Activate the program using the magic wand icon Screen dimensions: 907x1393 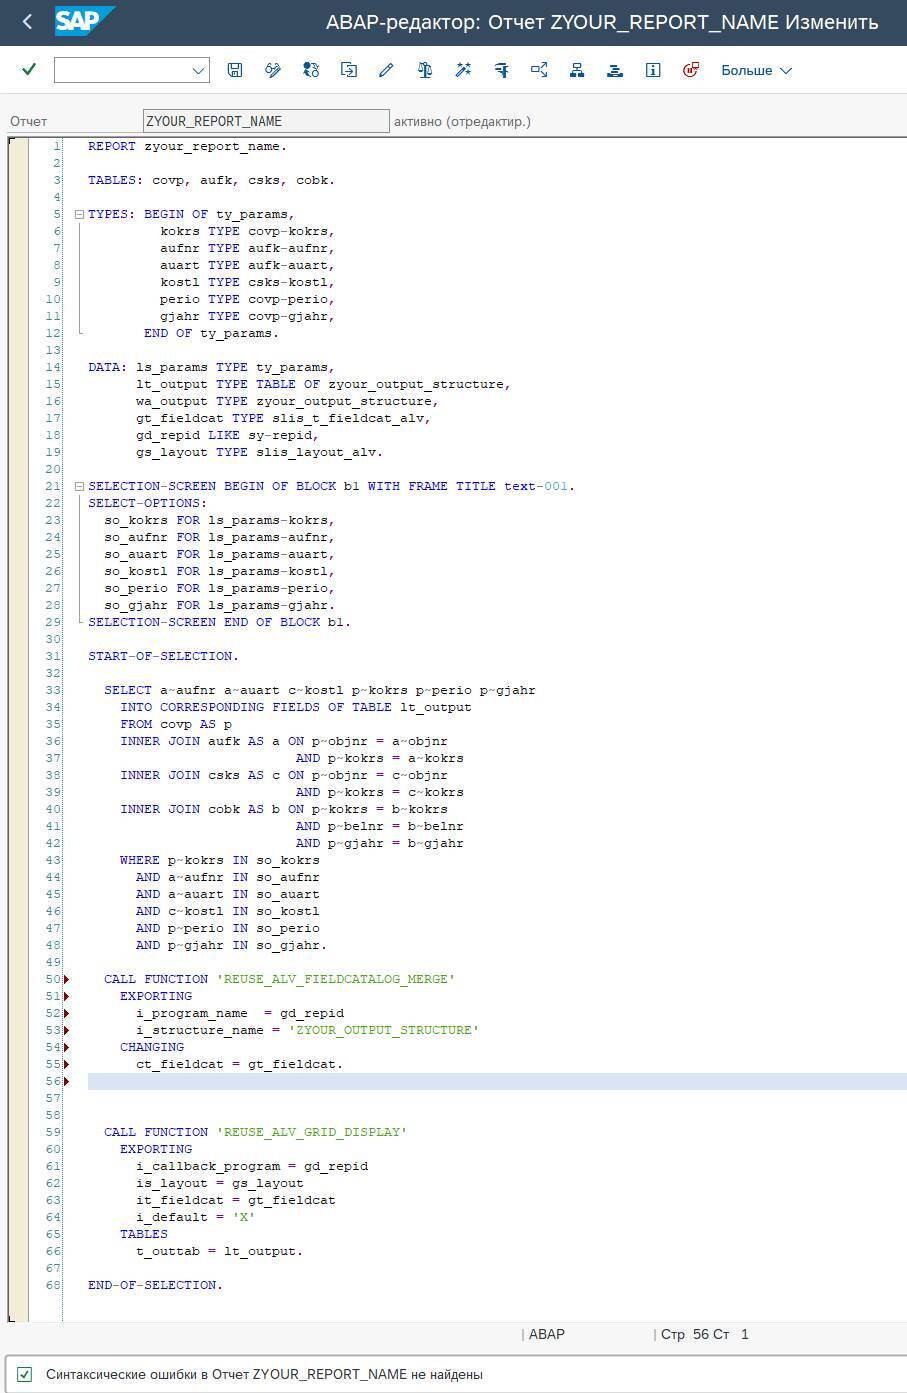463,70
